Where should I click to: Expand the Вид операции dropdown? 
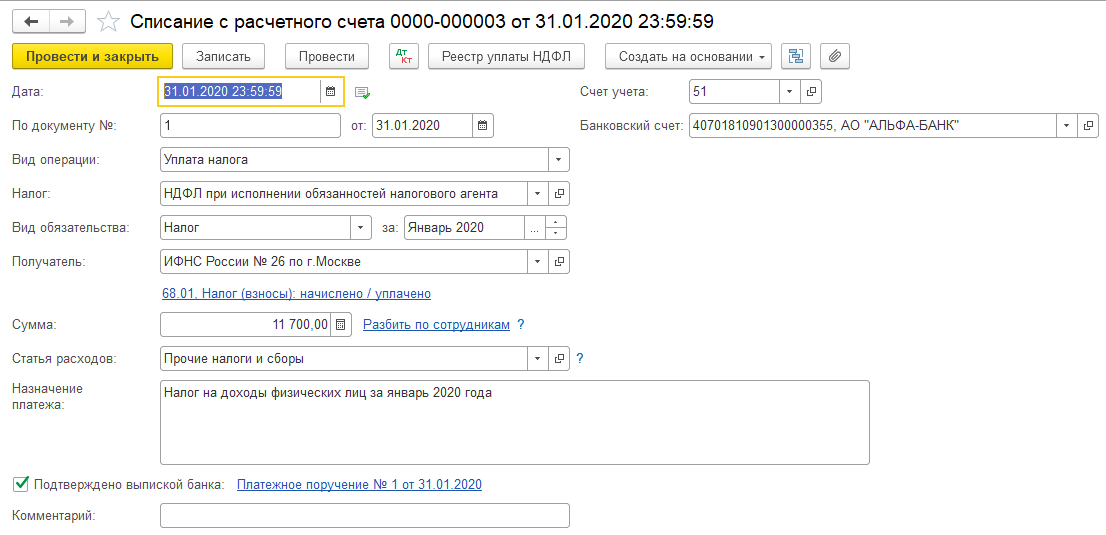(x=558, y=160)
